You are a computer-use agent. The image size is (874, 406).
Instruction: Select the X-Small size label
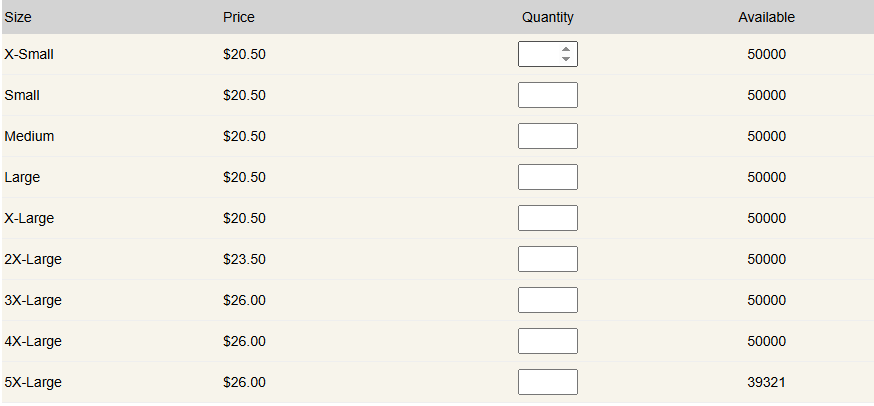(x=29, y=54)
